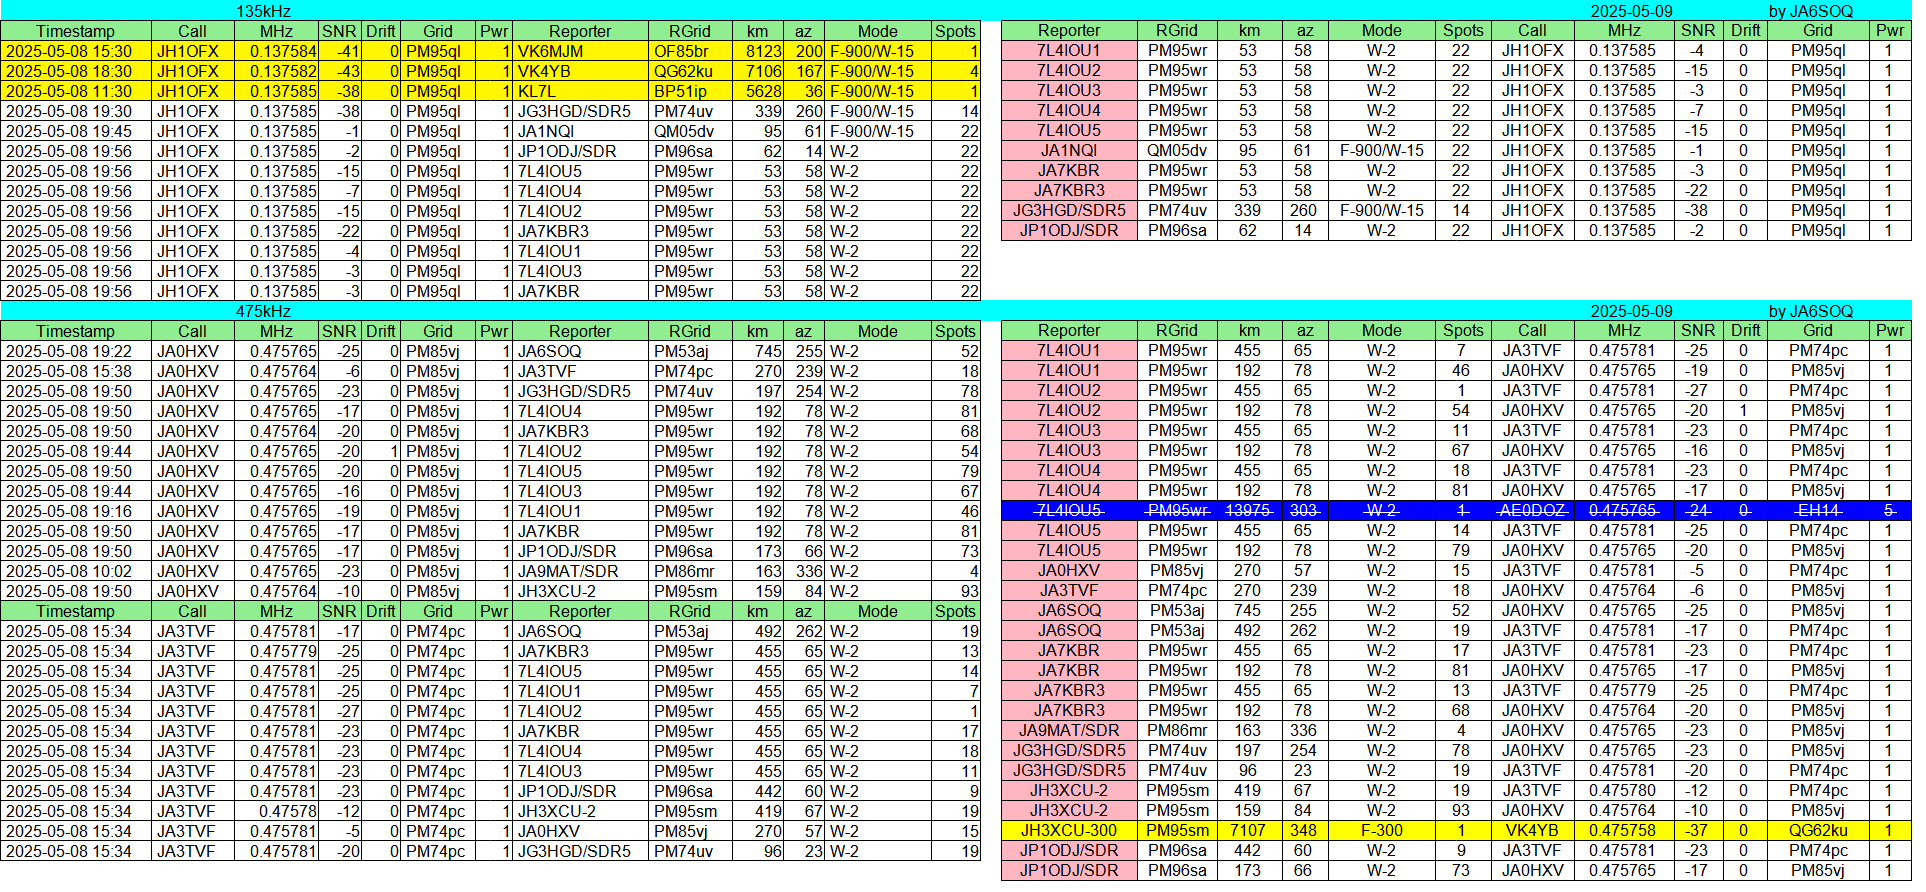Click the F-300 mode cell
Image resolution: width=1926 pixels, height=892 pixels.
pyautogui.click(x=1381, y=831)
